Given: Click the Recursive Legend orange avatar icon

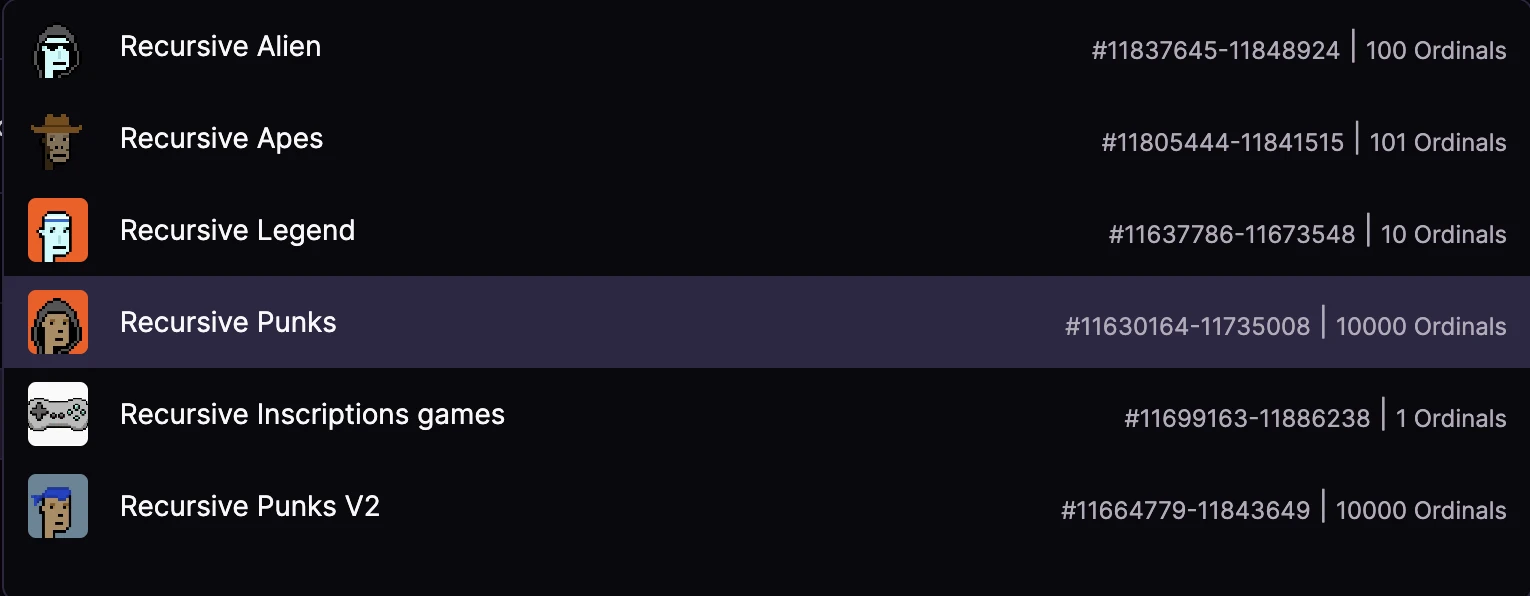Looking at the screenshot, I should coord(57,231).
